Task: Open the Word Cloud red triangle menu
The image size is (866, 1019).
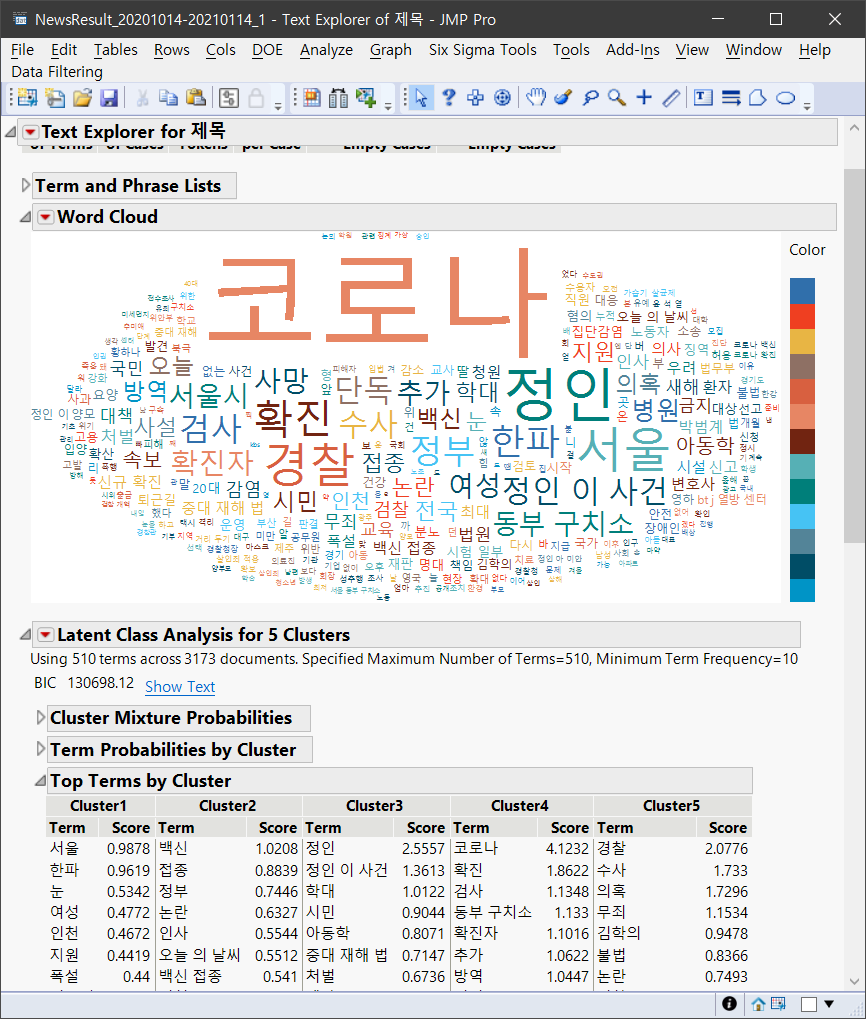Action: point(45,217)
